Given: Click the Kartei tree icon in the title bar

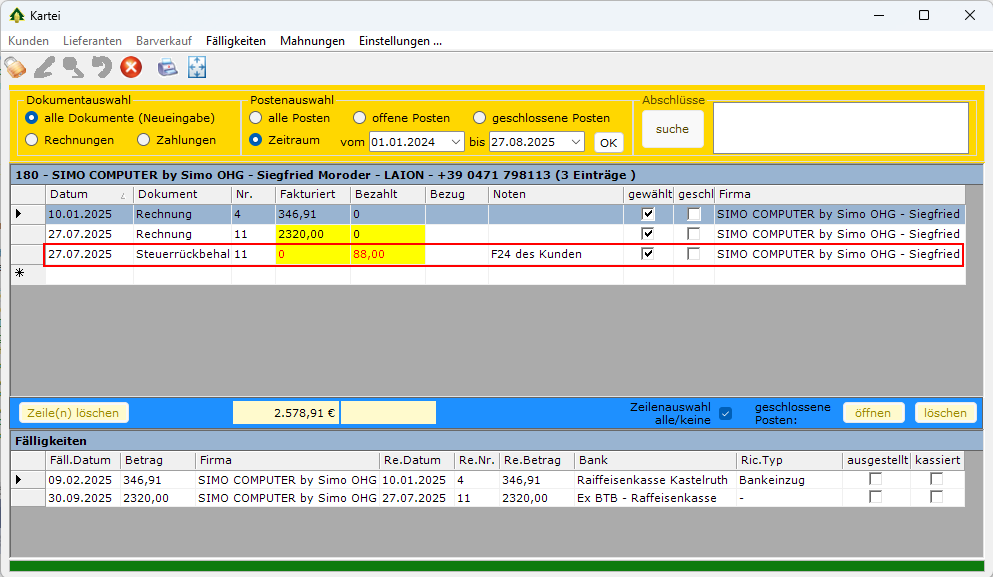Looking at the screenshot, I should coord(16,15).
